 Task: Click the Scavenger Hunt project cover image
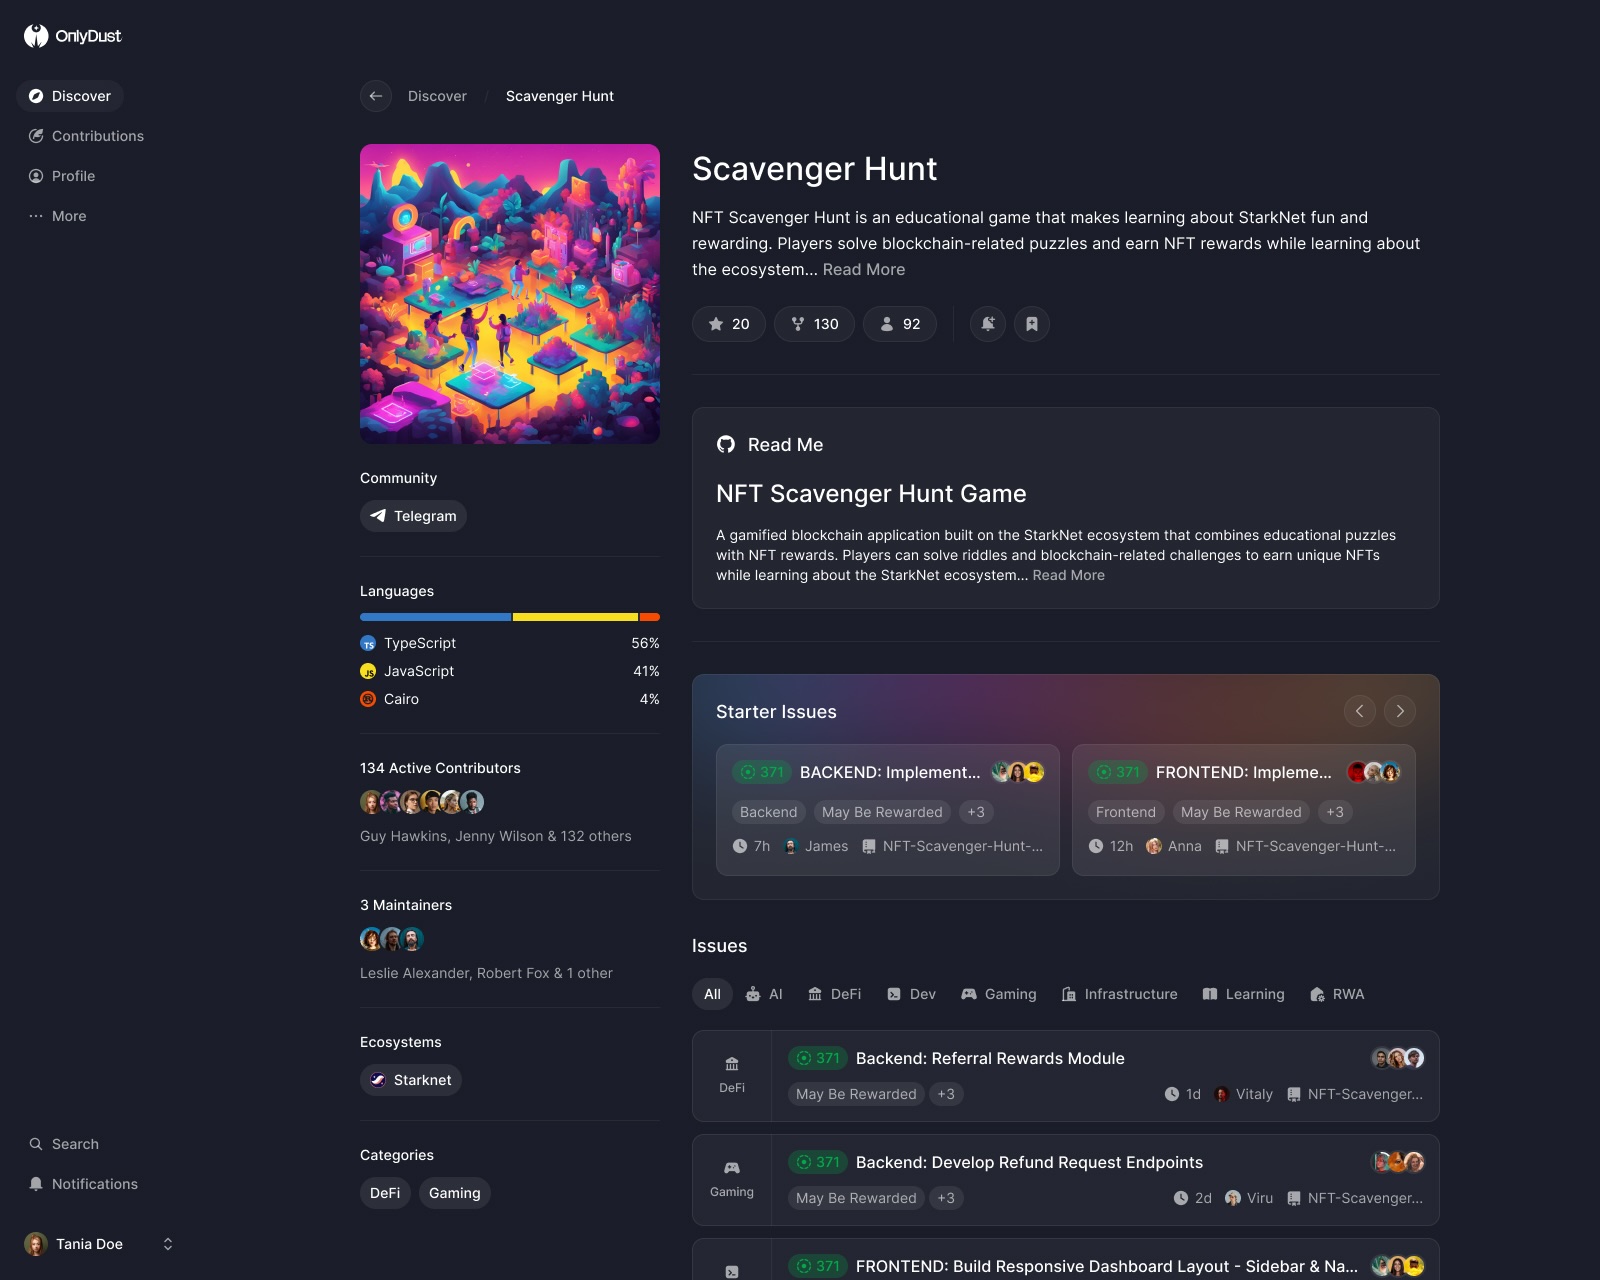pyautogui.click(x=510, y=294)
